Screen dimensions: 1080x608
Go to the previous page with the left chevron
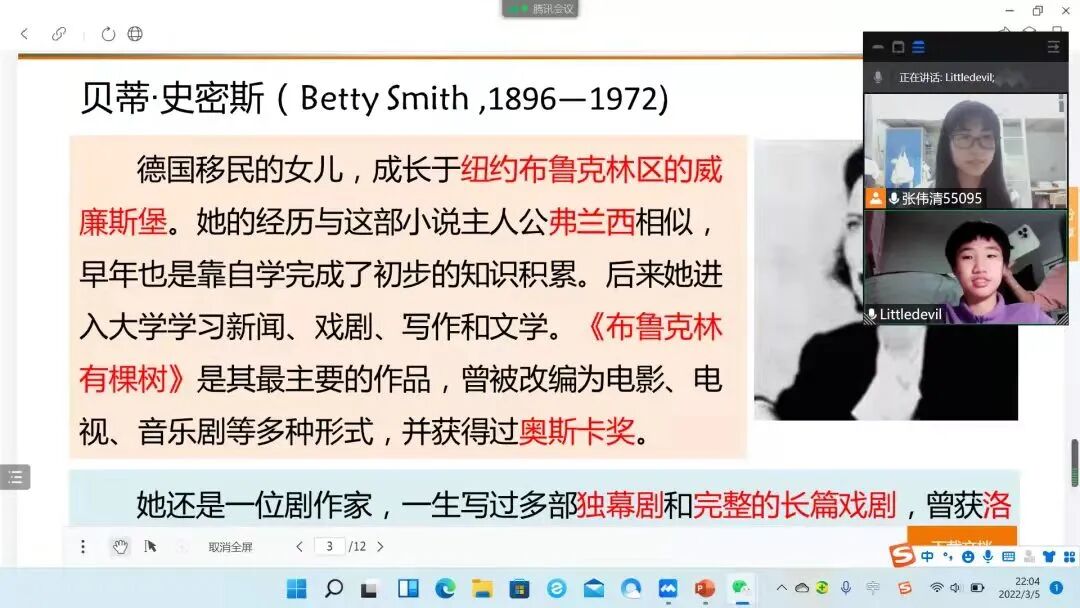coord(299,546)
